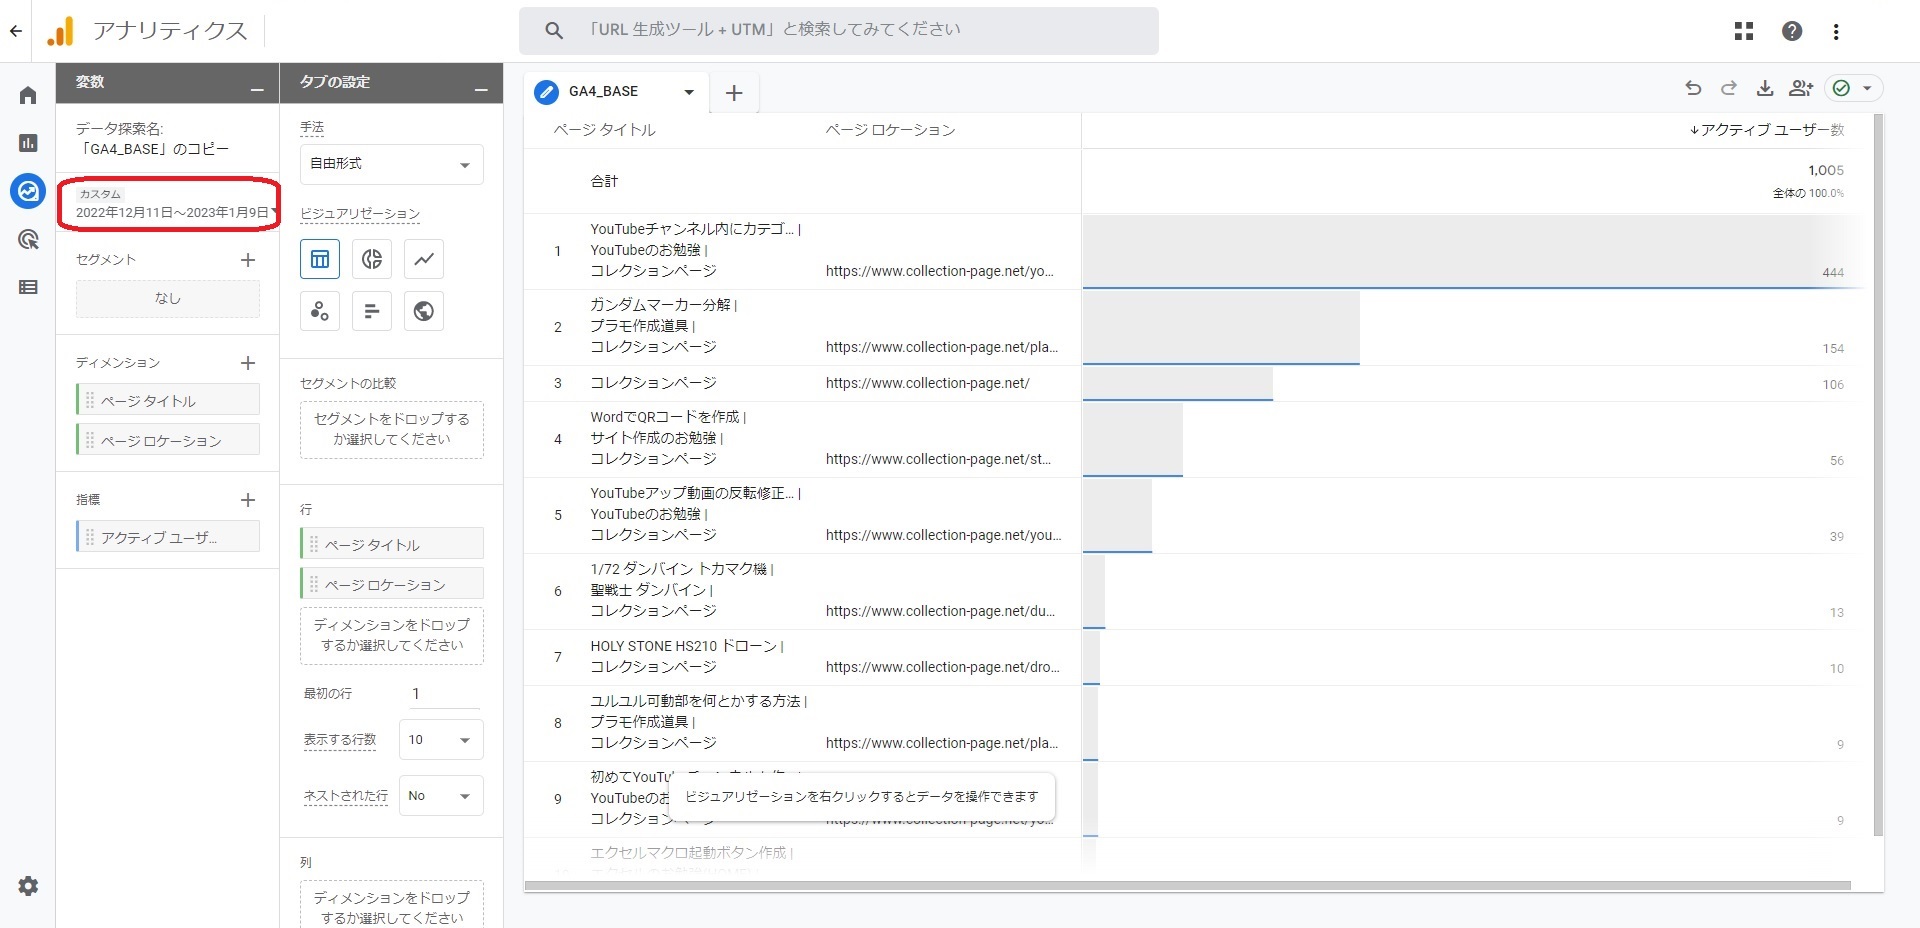Open the ネストされた行 dropdown showing No
This screenshot has width=1920, height=928.
click(441, 796)
